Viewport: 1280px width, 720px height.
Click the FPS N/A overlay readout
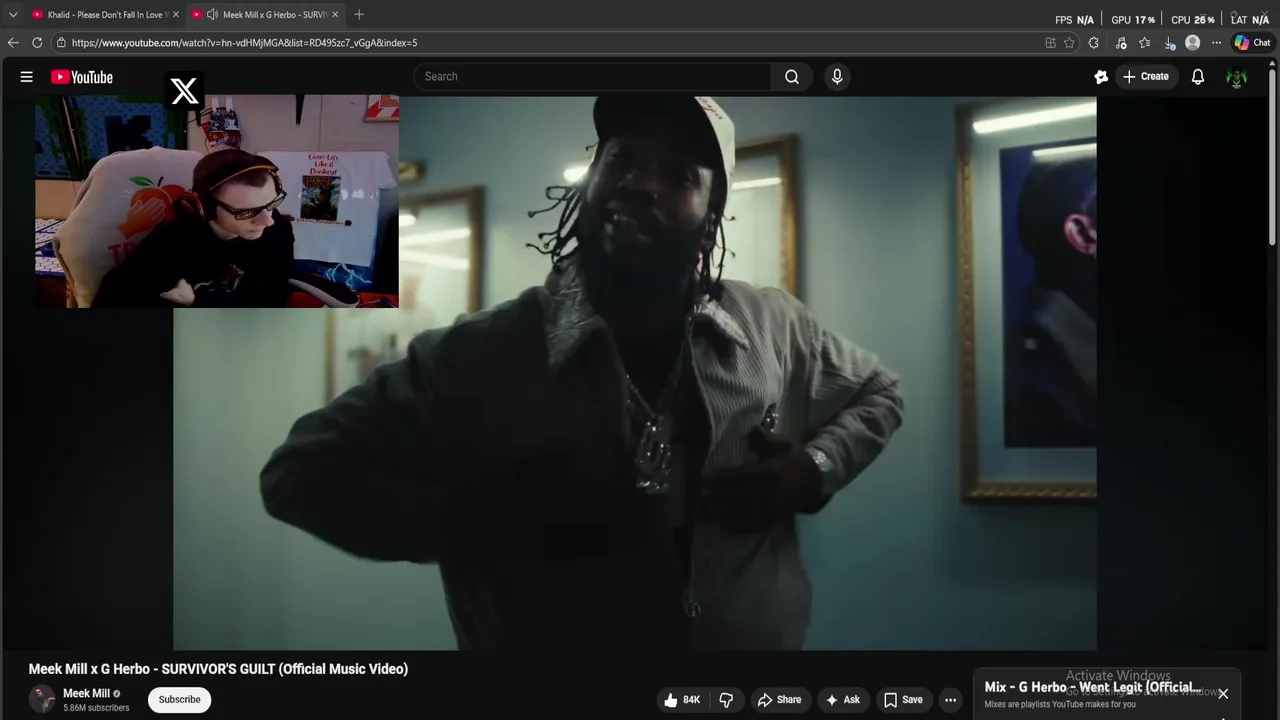(x=1075, y=20)
